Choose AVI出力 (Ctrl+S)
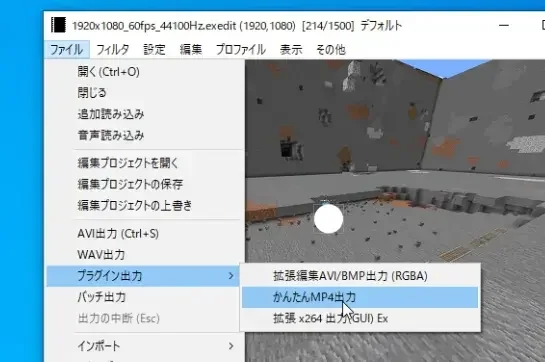Screen dimensions: 545x362 pos(143,233)
